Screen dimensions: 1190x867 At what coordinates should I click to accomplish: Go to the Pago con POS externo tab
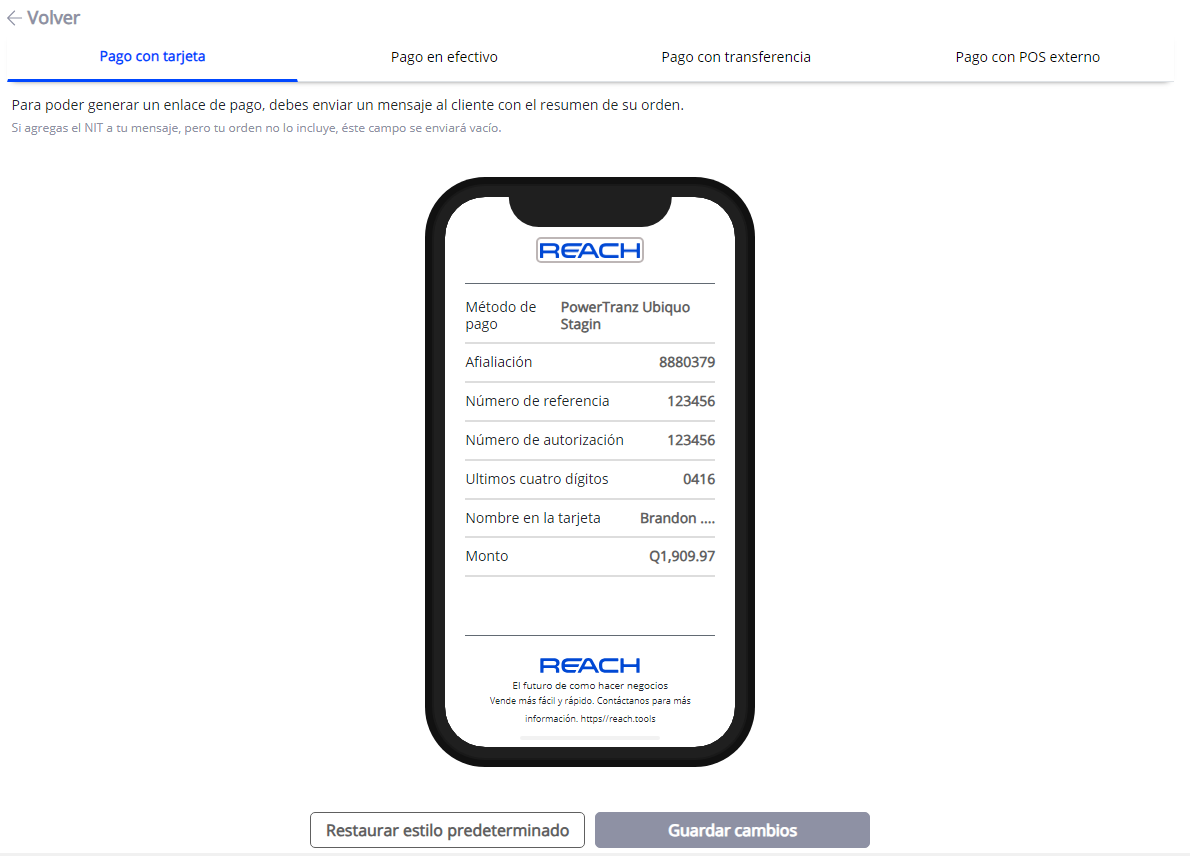pos(1027,57)
